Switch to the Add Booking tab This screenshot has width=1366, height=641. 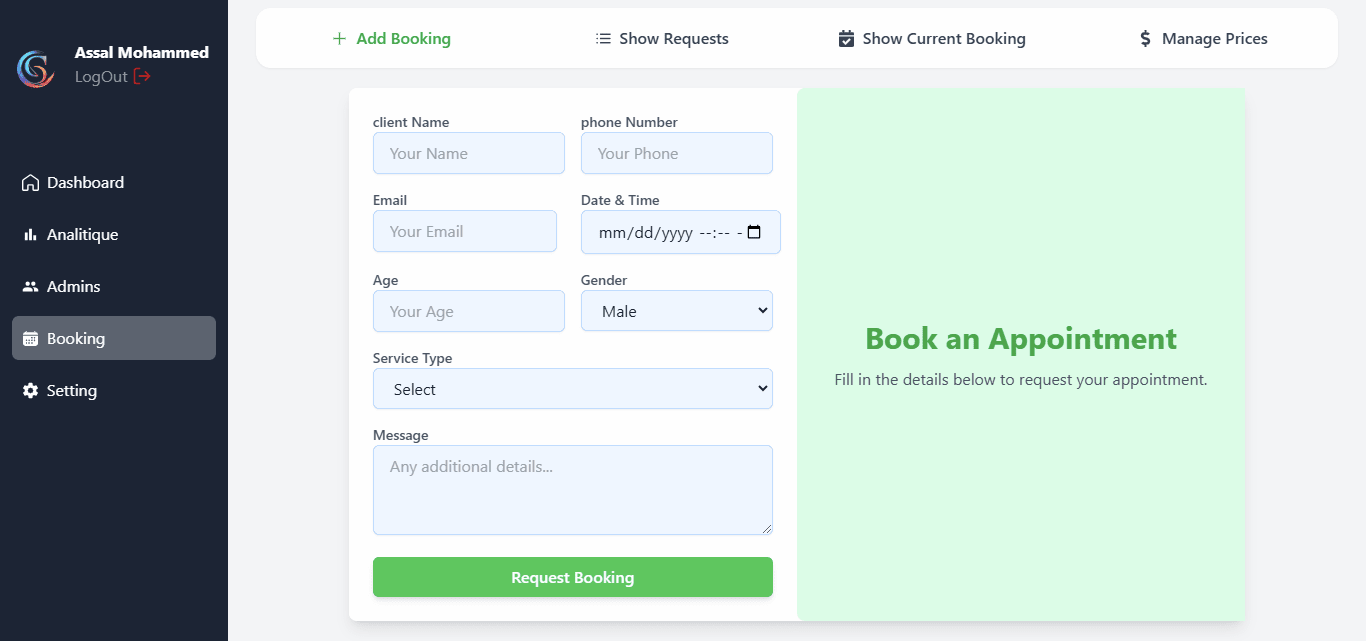[391, 39]
